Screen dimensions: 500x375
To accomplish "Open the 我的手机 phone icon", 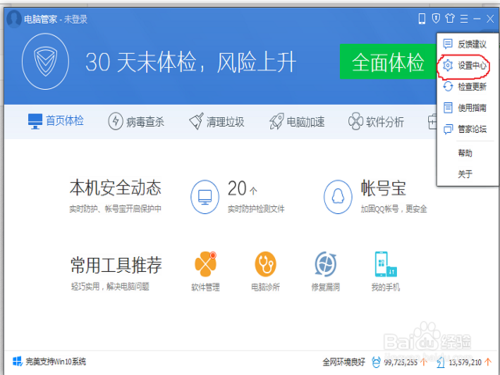I will tap(386, 264).
